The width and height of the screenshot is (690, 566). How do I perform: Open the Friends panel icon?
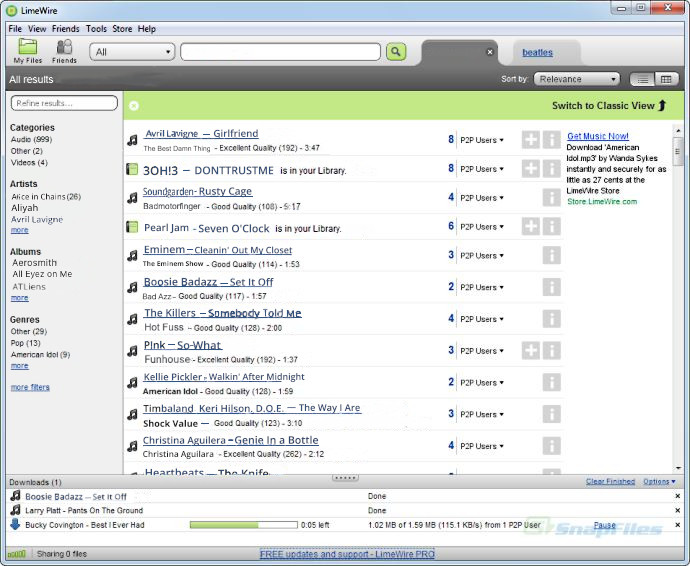(x=64, y=51)
